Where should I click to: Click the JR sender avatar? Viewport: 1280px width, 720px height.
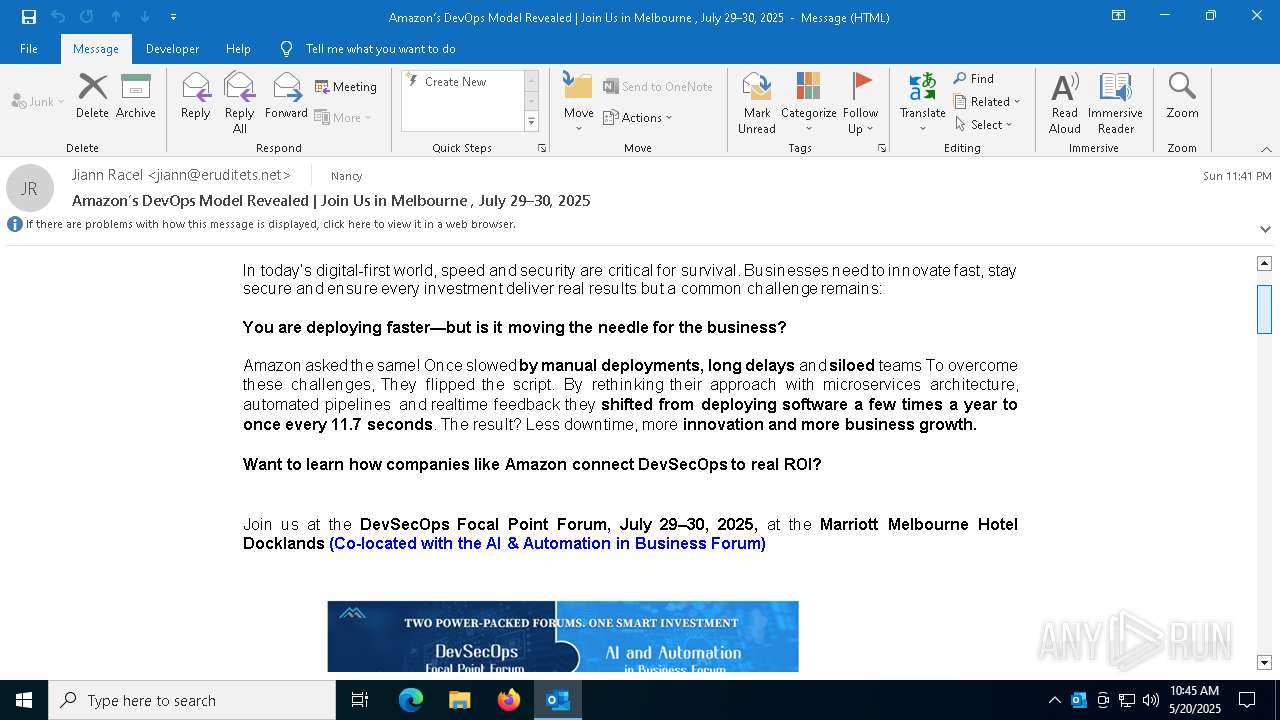pyautogui.click(x=29, y=188)
